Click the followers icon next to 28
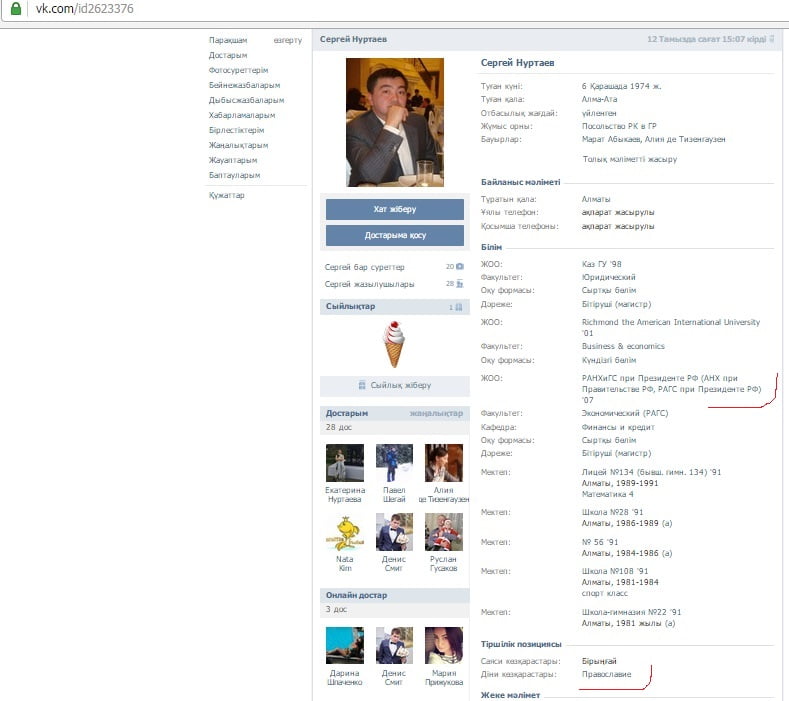 point(459,284)
